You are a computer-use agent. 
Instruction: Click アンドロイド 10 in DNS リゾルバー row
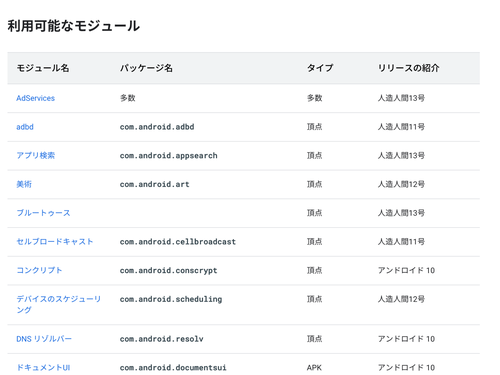(406, 339)
